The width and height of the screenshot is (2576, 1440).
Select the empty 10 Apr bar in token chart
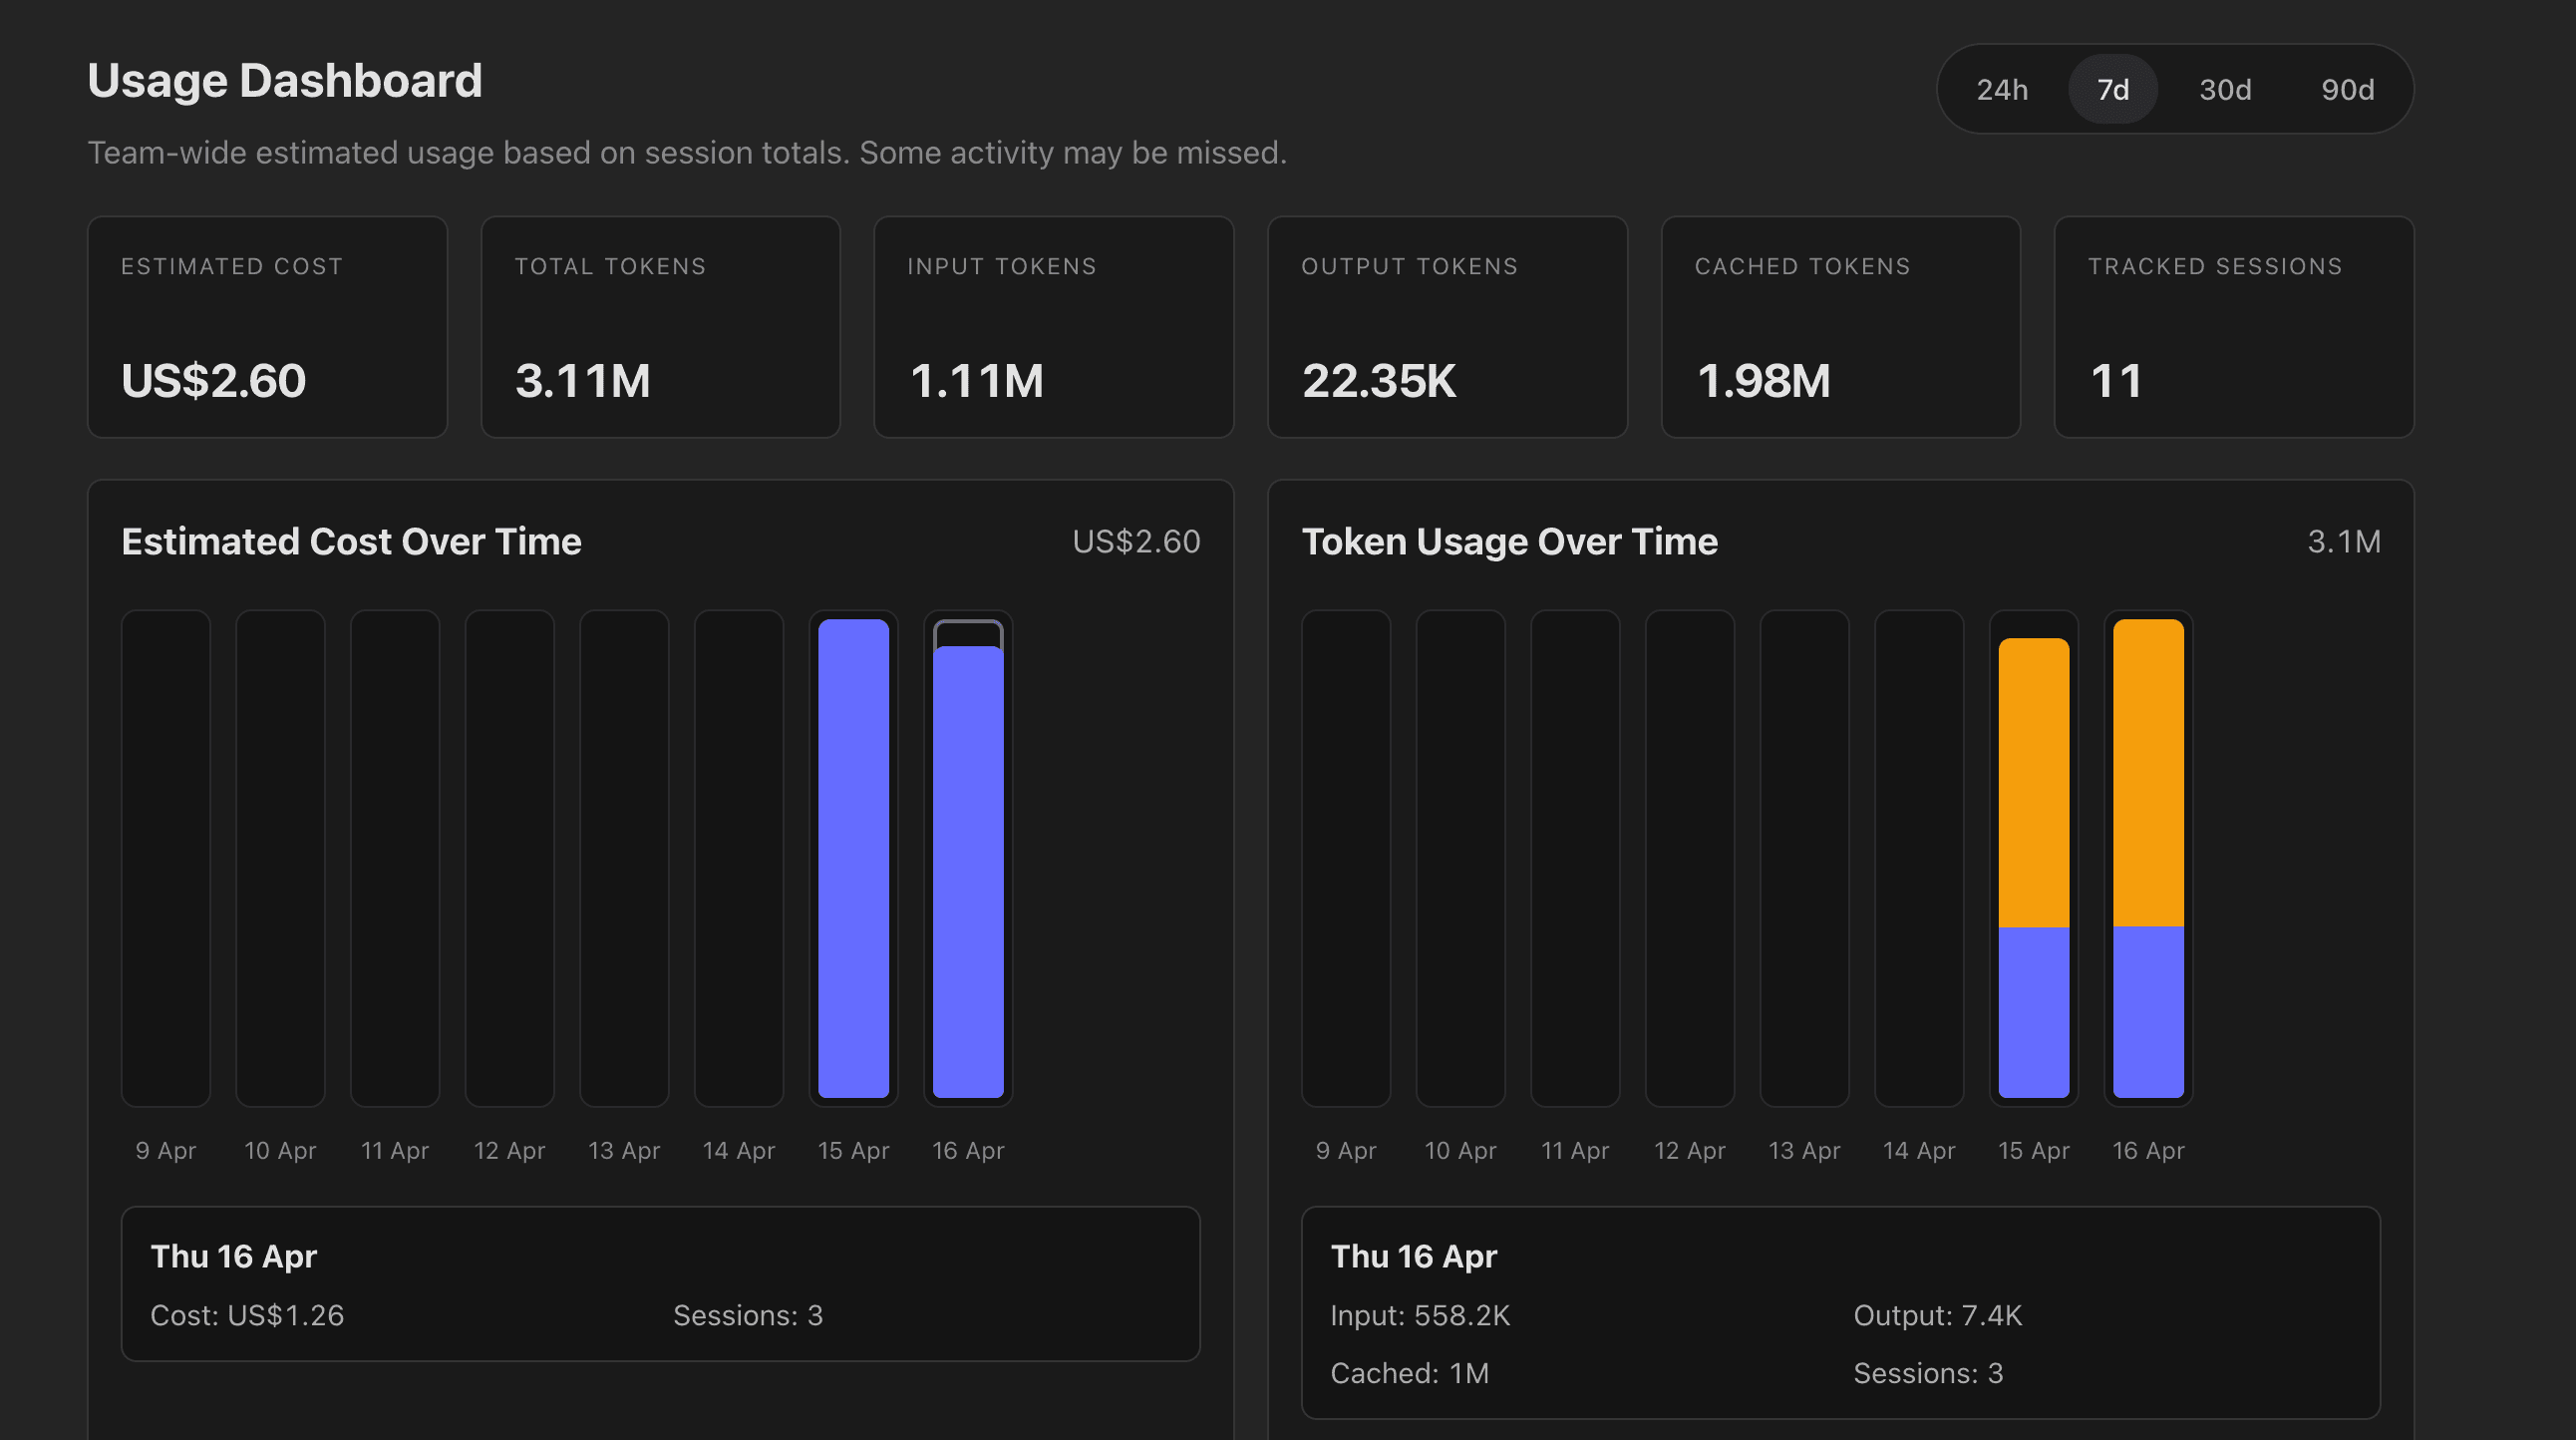click(x=1461, y=860)
